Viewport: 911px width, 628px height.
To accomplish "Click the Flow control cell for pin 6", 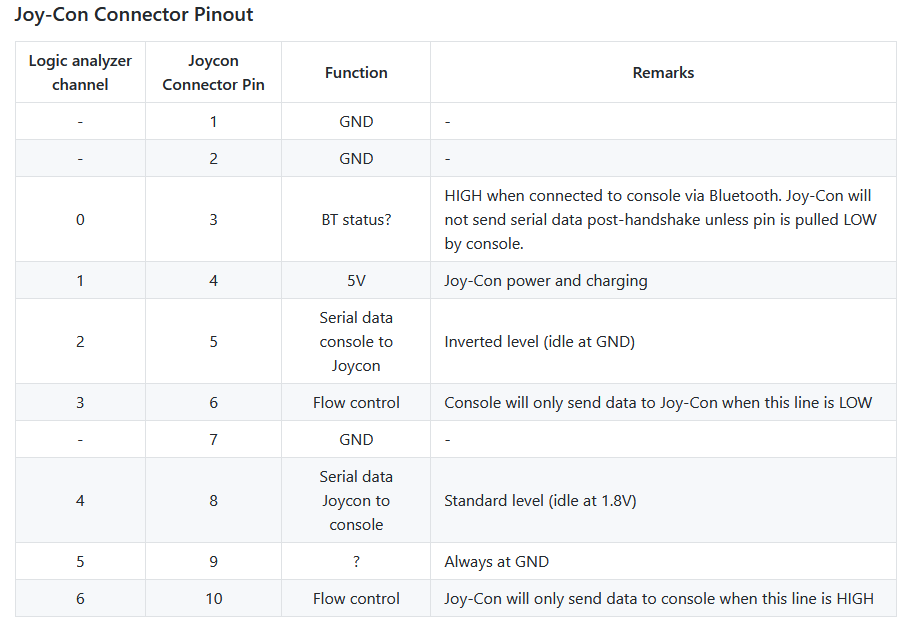I will tap(356, 403).
